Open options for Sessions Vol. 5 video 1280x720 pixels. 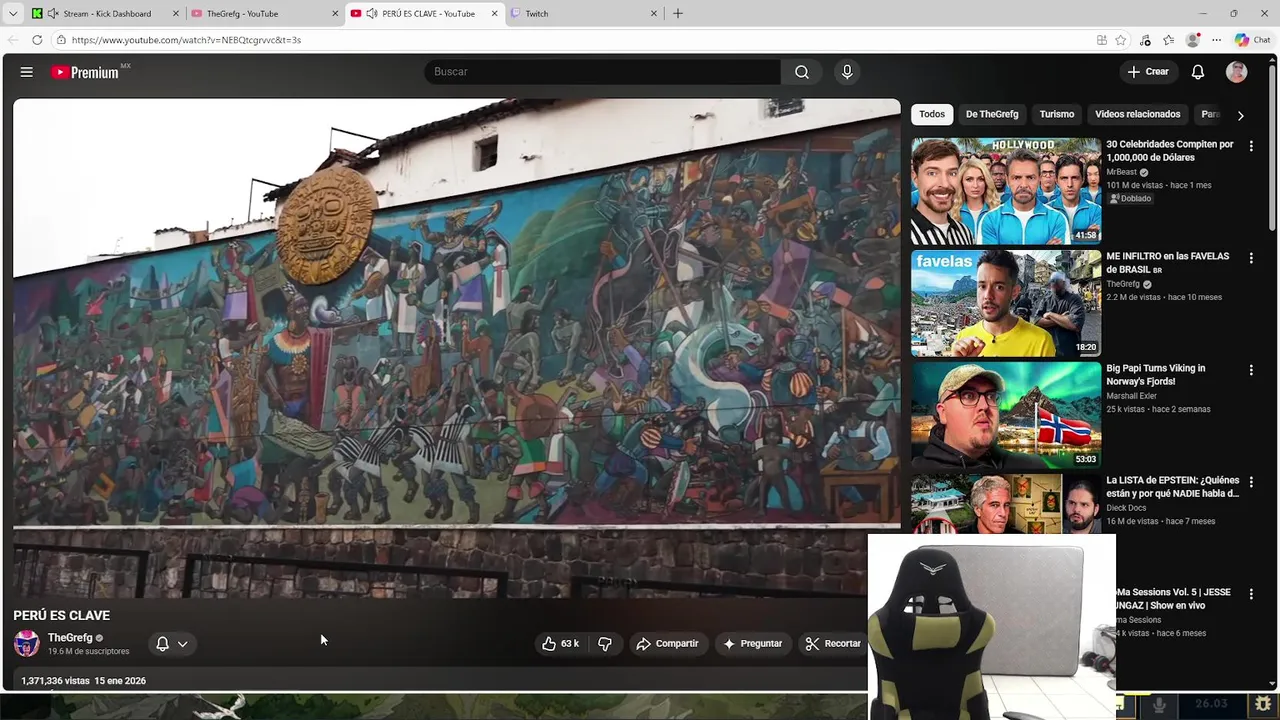pos(1251,594)
